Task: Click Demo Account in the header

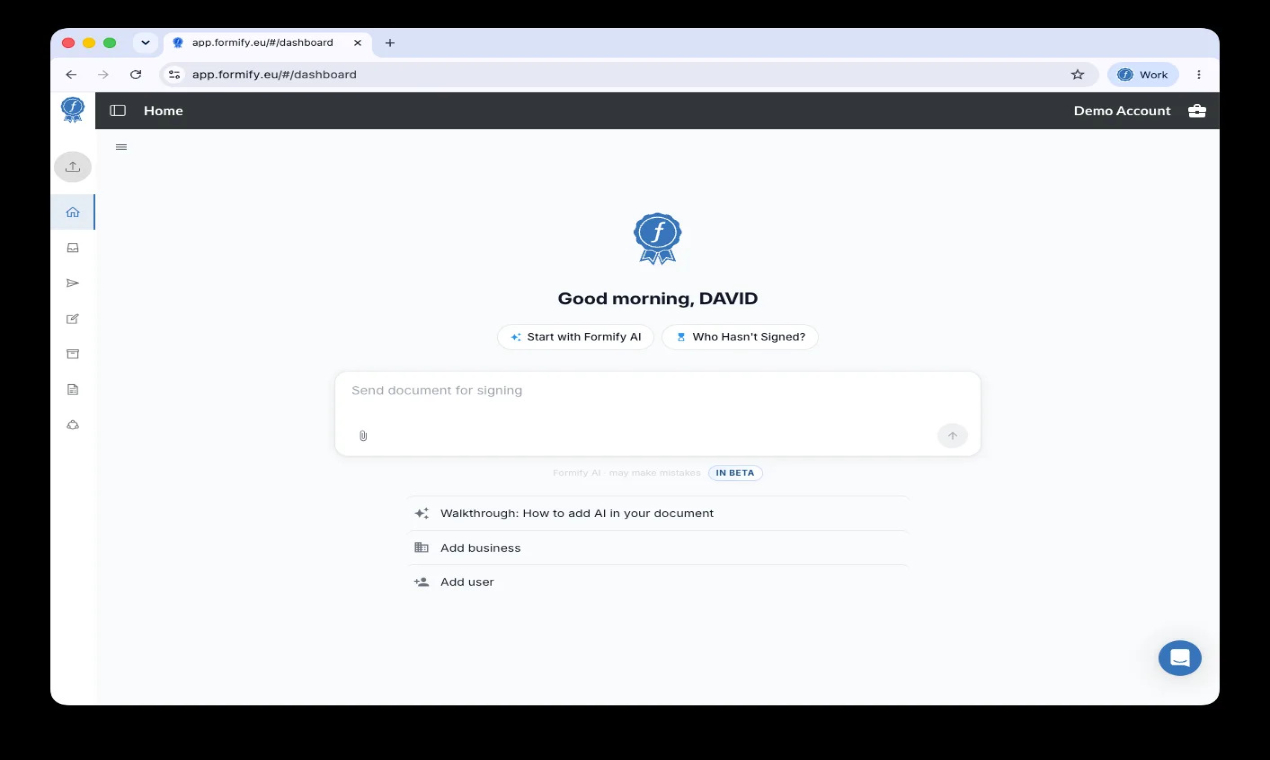Action: [1122, 111]
